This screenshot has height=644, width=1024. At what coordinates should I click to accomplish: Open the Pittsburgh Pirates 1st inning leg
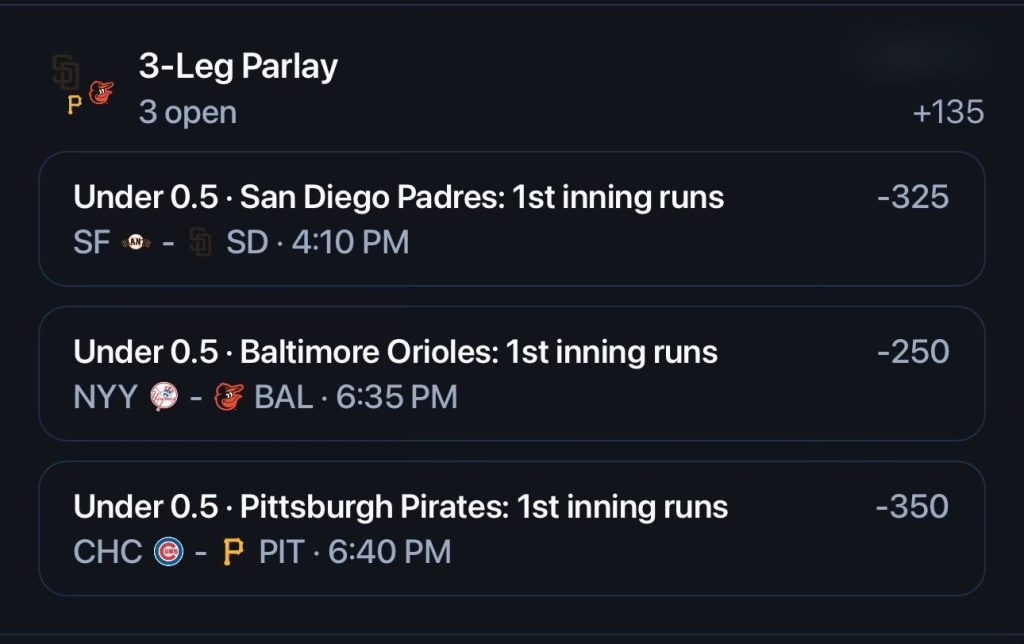tap(512, 528)
